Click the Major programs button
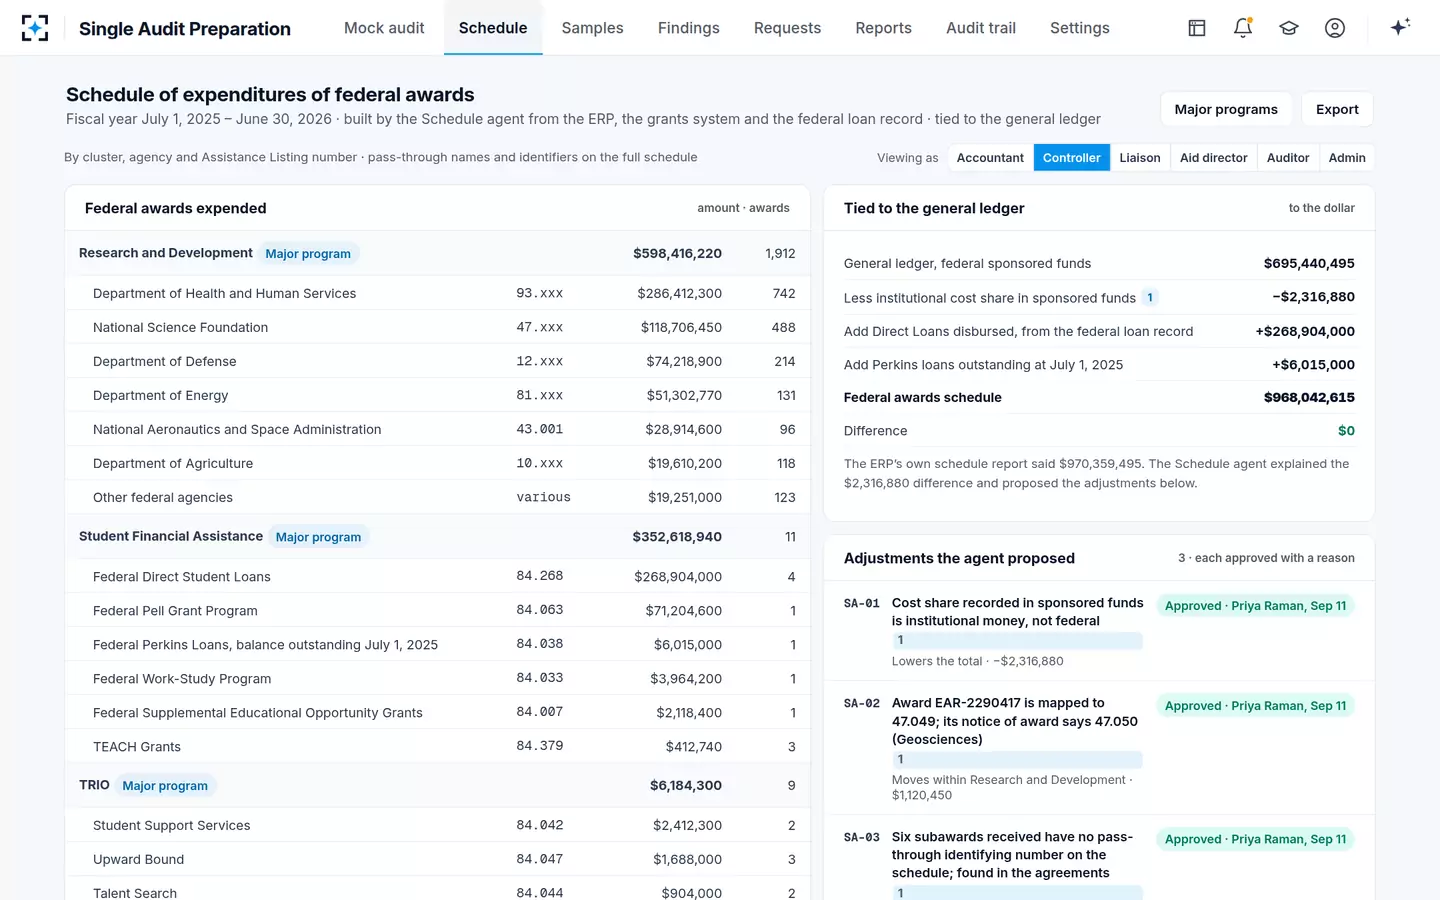1440x900 pixels. (x=1226, y=109)
